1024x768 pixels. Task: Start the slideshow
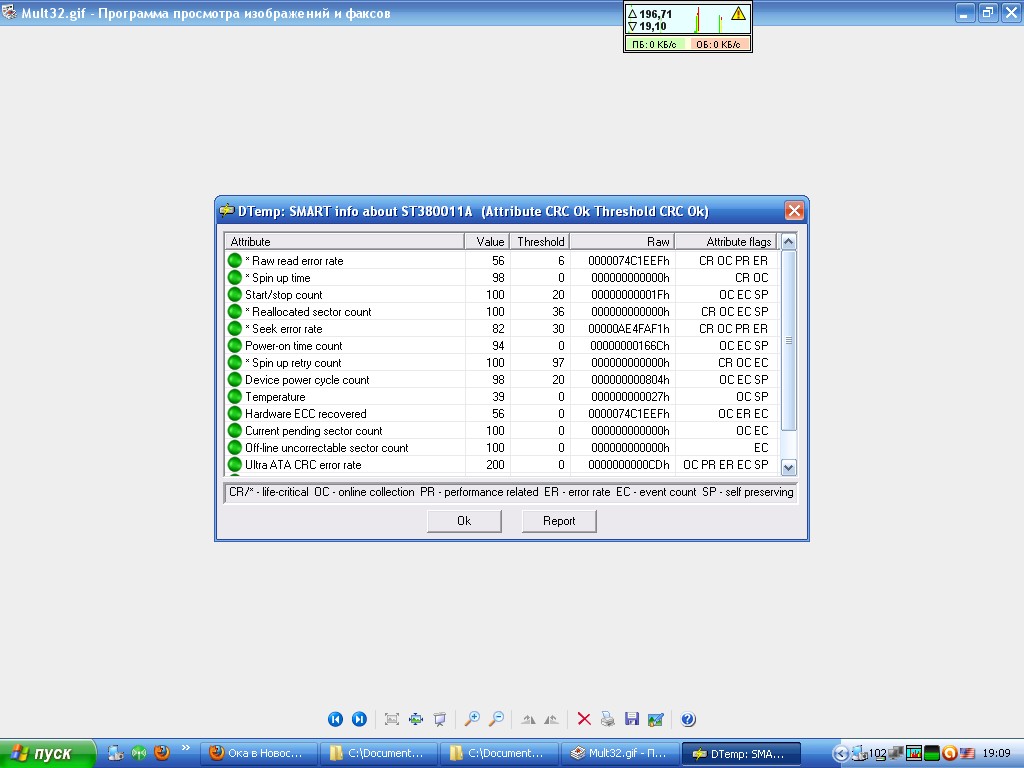[440, 719]
